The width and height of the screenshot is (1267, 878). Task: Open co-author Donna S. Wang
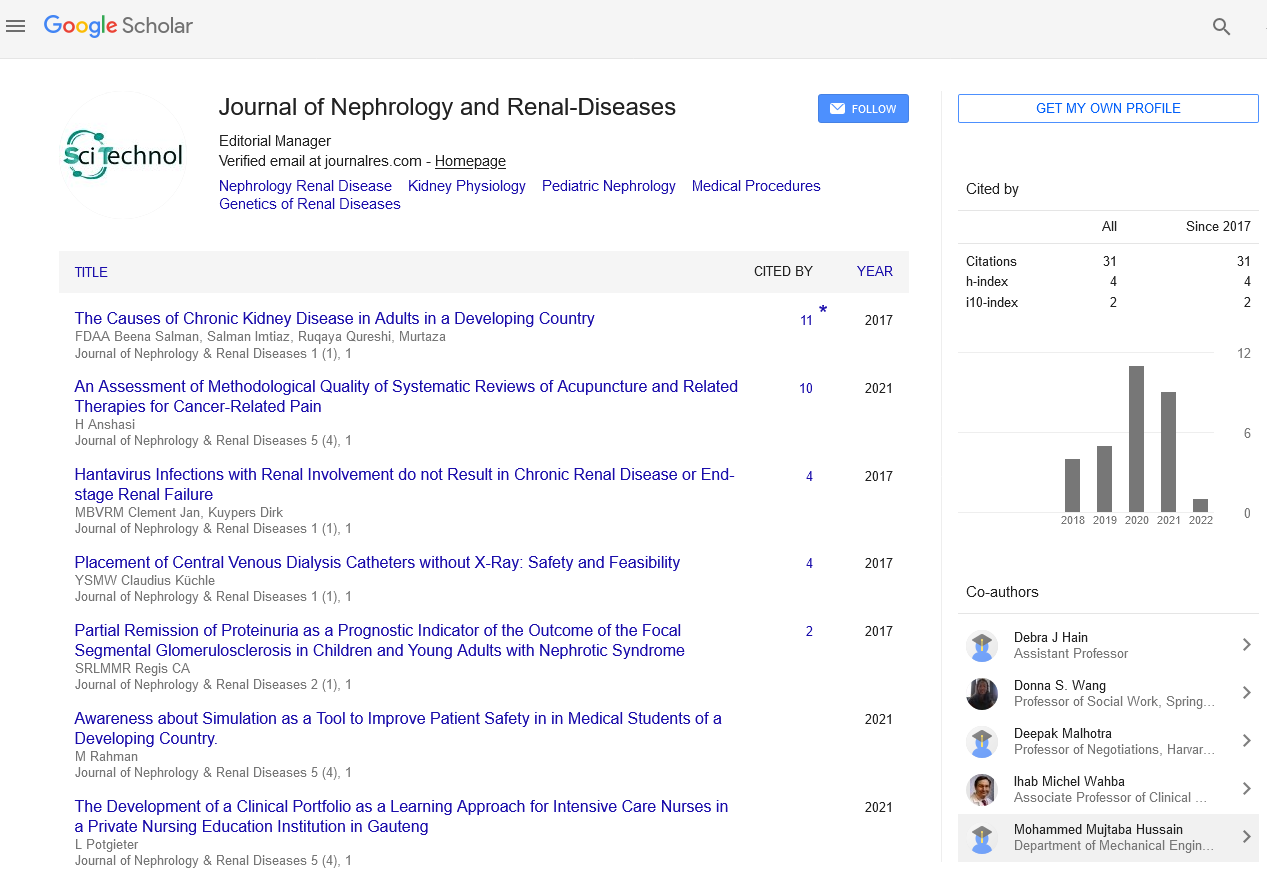pos(1060,685)
